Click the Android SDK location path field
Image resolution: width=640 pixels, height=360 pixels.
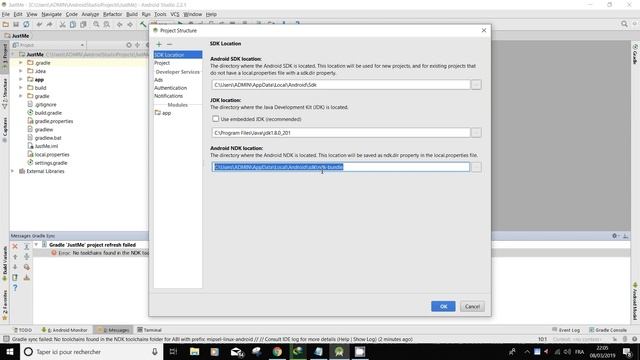(341, 84)
